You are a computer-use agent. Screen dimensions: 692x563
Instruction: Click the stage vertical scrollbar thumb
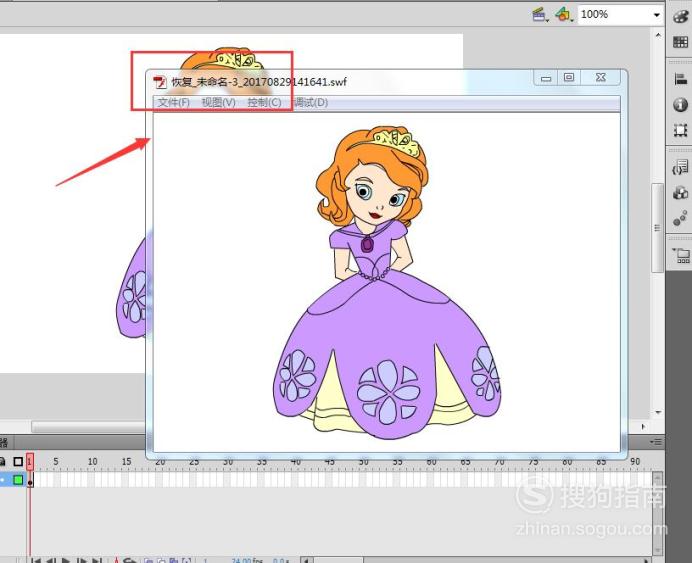(658, 228)
